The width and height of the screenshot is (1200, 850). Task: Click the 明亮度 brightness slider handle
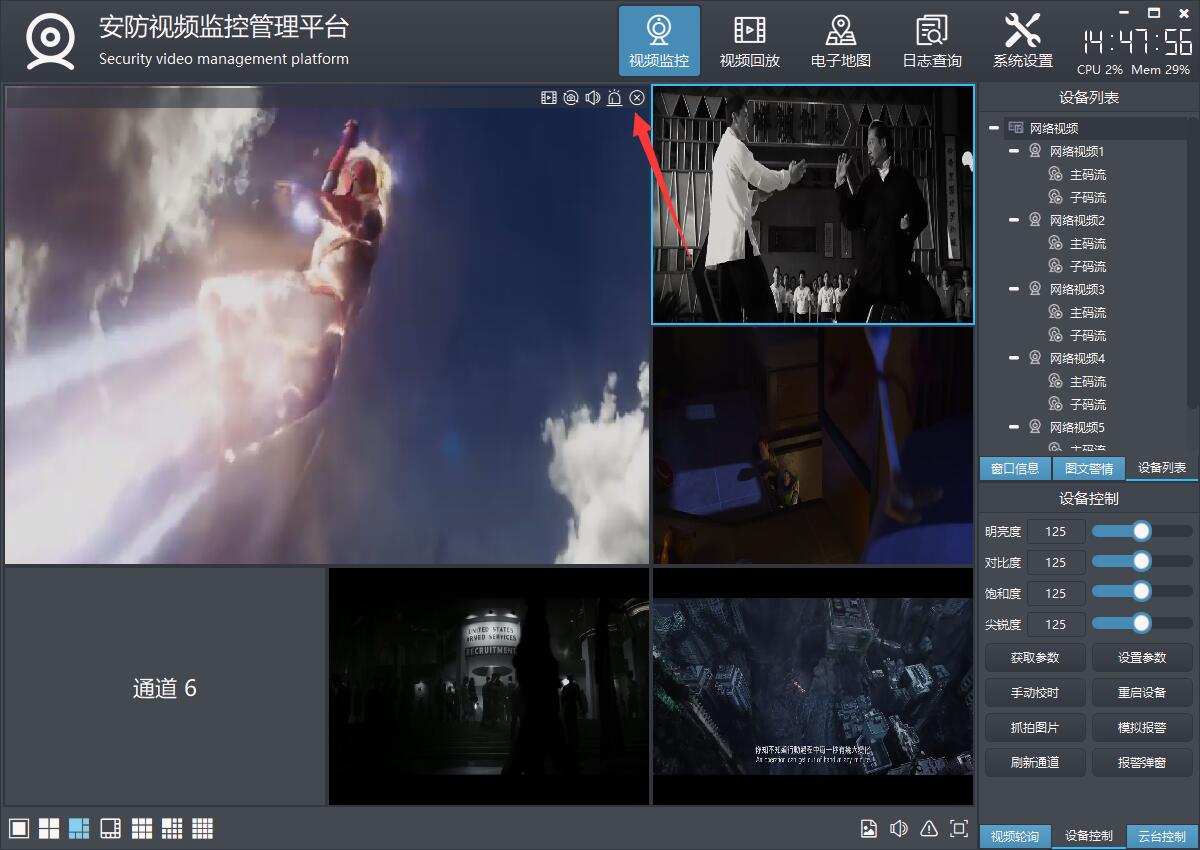[1141, 531]
